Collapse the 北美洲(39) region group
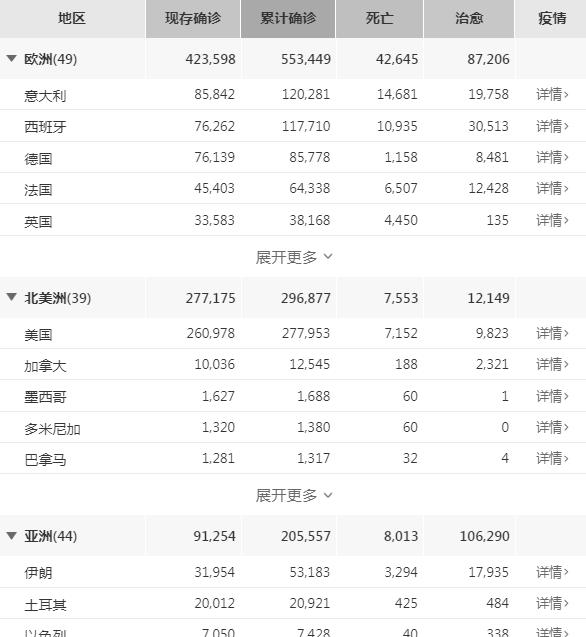The image size is (586, 637). pos(12,297)
